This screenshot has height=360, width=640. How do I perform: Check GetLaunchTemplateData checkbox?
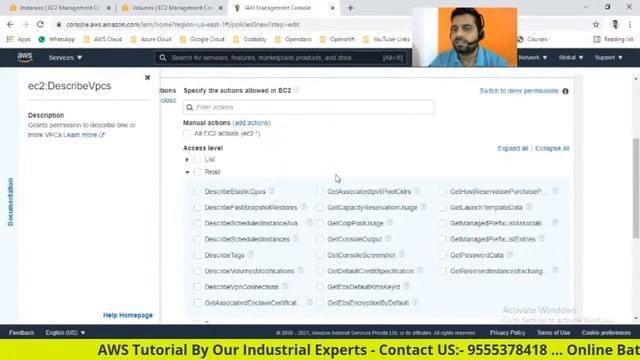pyautogui.click(x=443, y=207)
